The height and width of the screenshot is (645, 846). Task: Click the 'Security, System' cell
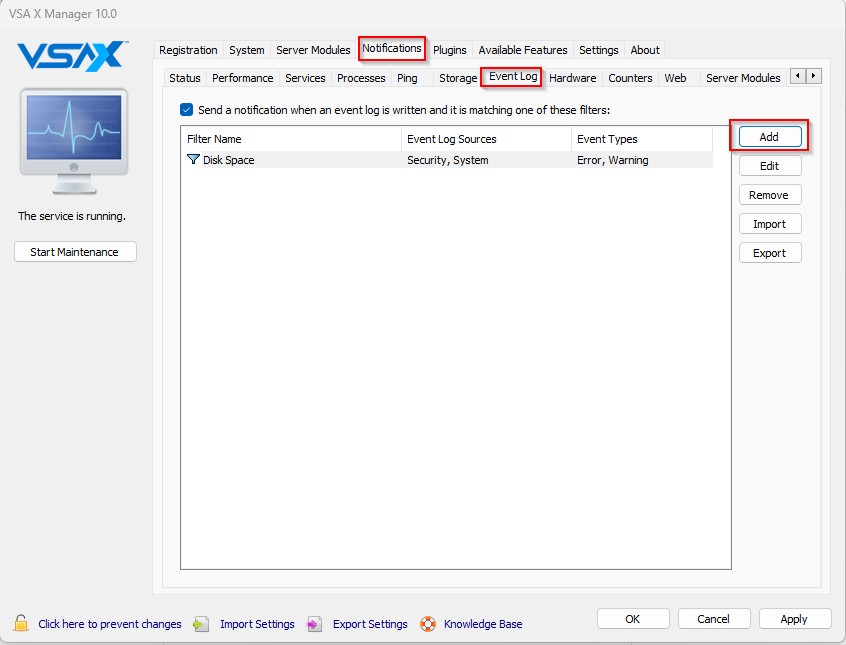[x=447, y=160]
